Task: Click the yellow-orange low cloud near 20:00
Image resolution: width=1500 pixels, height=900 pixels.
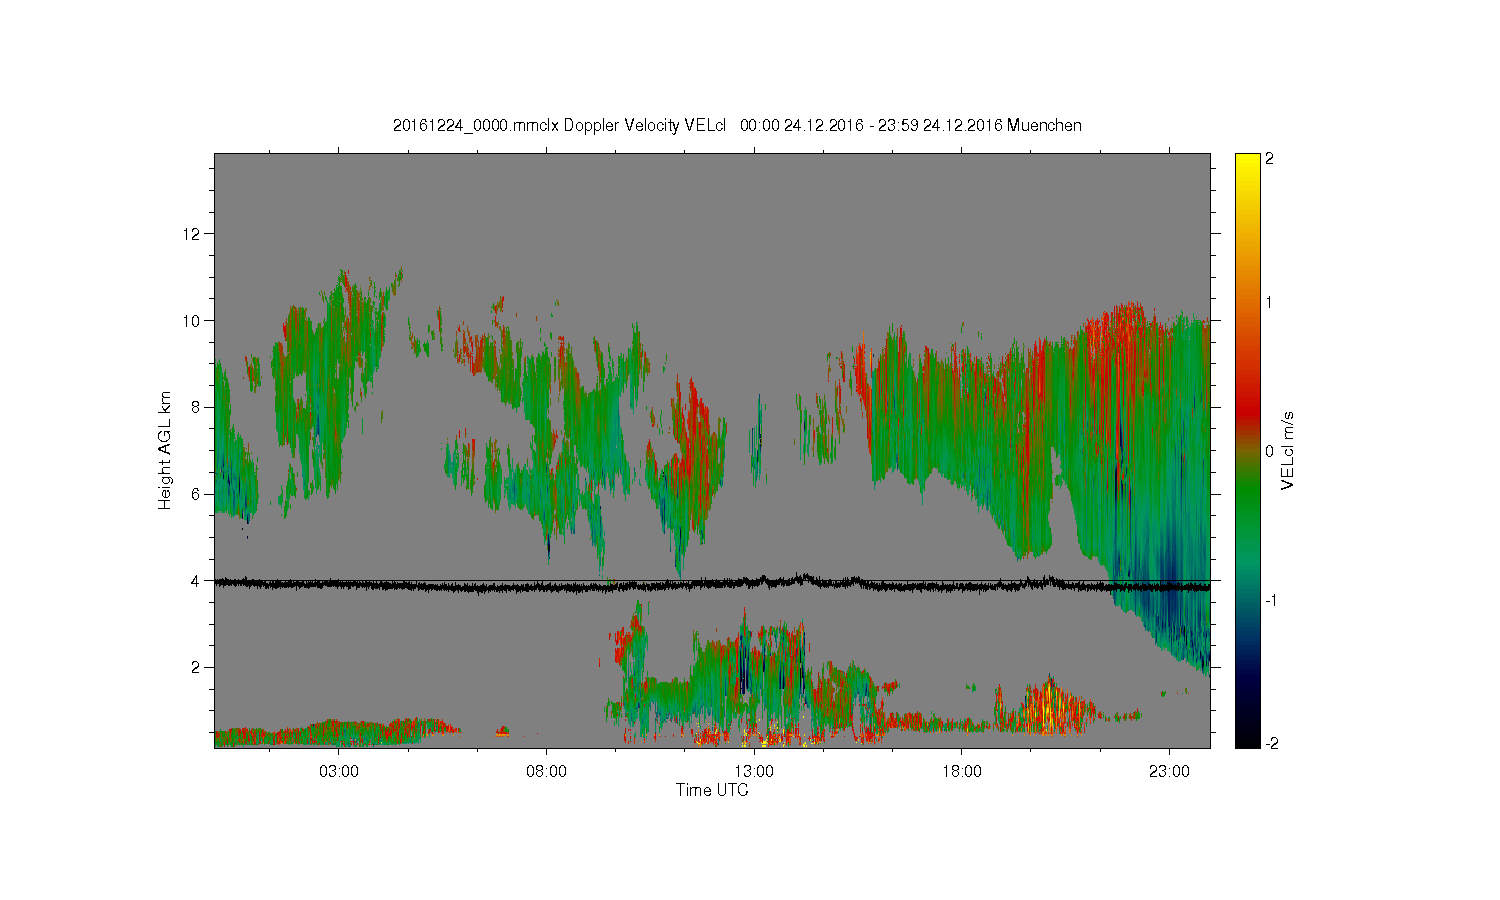Action: (x=1047, y=708)
